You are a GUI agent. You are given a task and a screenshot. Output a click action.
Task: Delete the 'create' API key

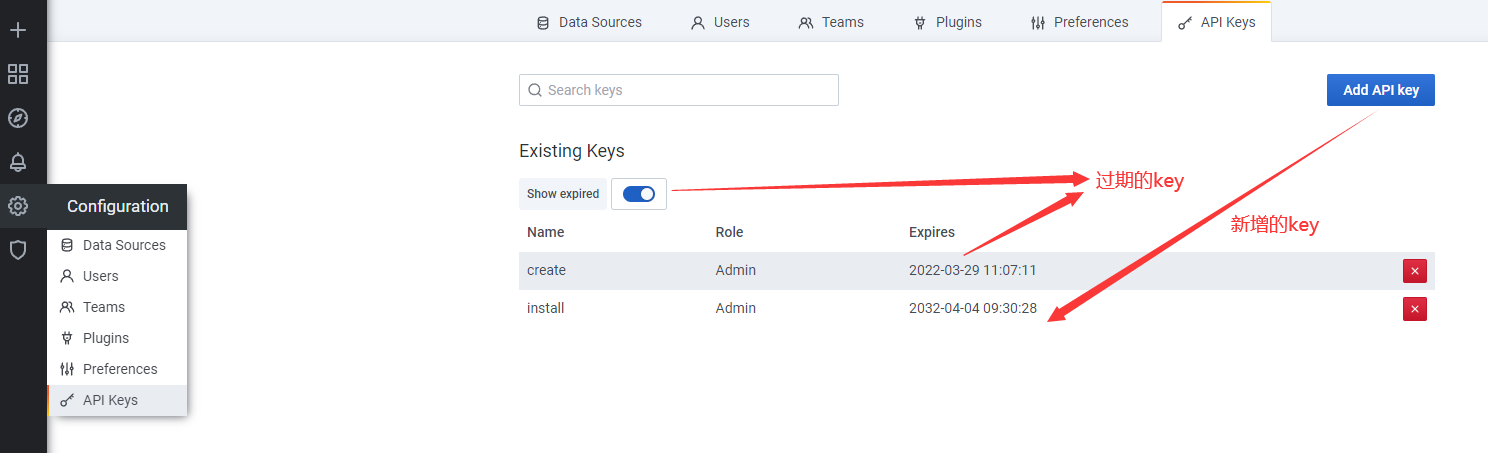click(x=1414, y=271)
